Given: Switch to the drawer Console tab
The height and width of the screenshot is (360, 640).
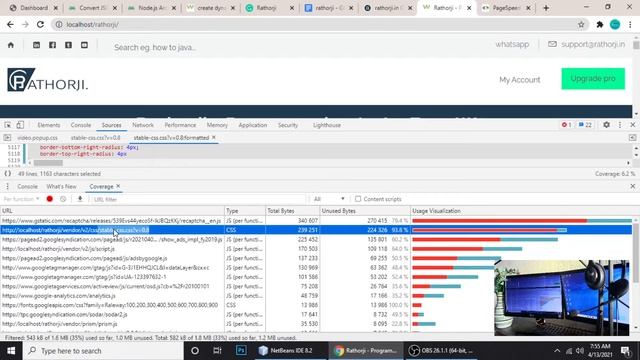Looking at the screenshot, I should (x=27, y=186).
